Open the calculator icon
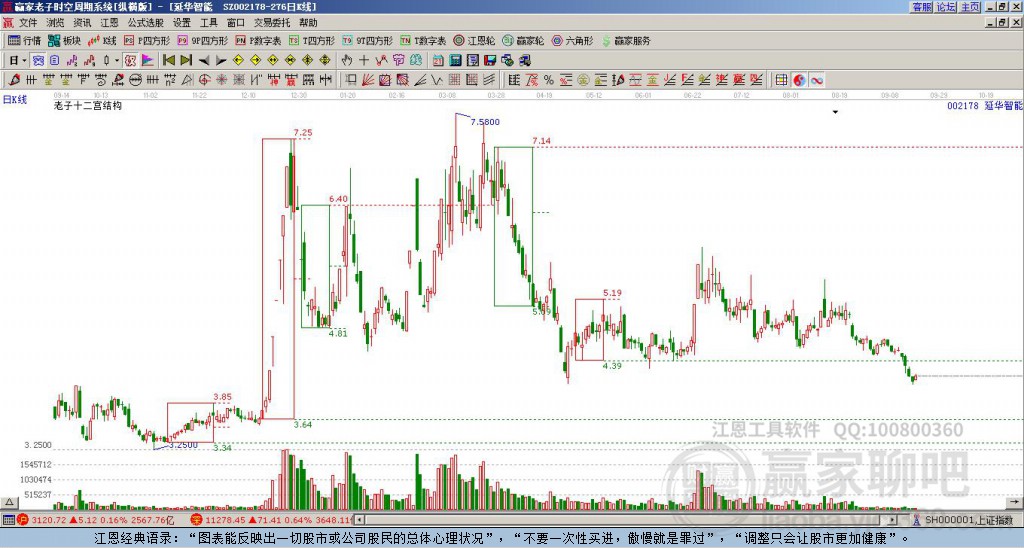Viewport: 1024px width, 548px height. click(x=455, y=61)
